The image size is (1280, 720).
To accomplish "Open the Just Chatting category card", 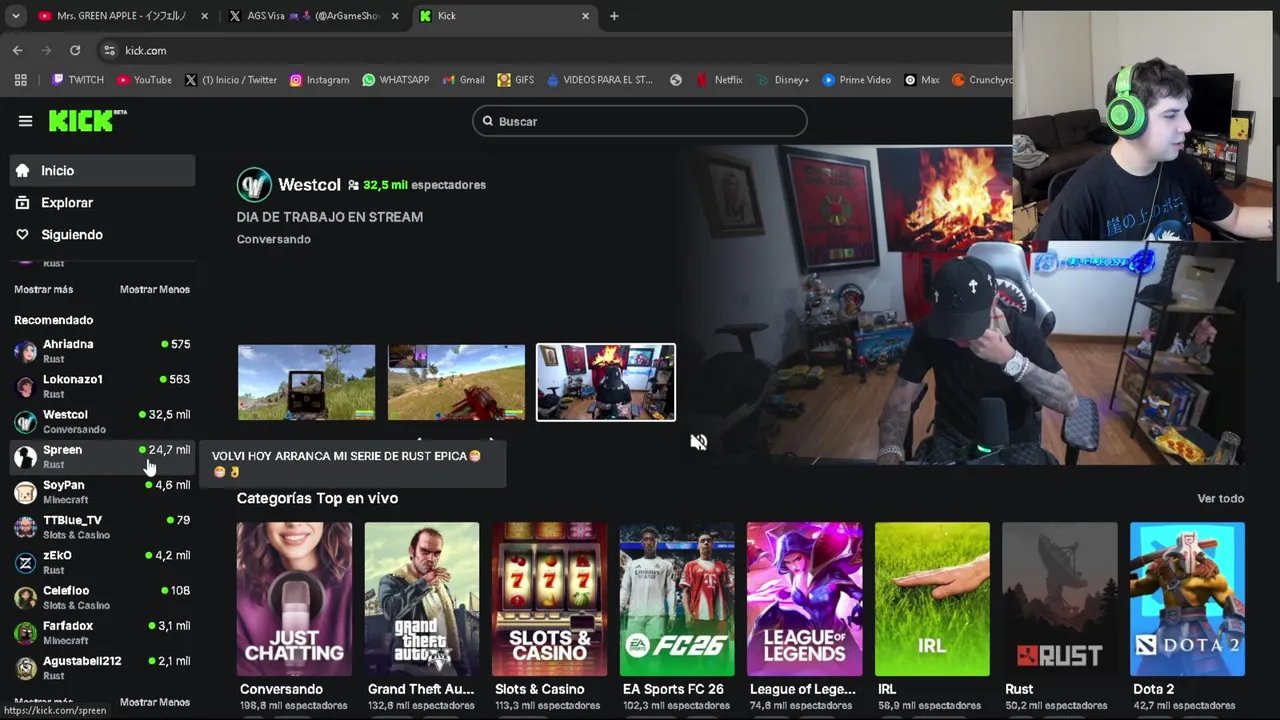I will 294,599.
